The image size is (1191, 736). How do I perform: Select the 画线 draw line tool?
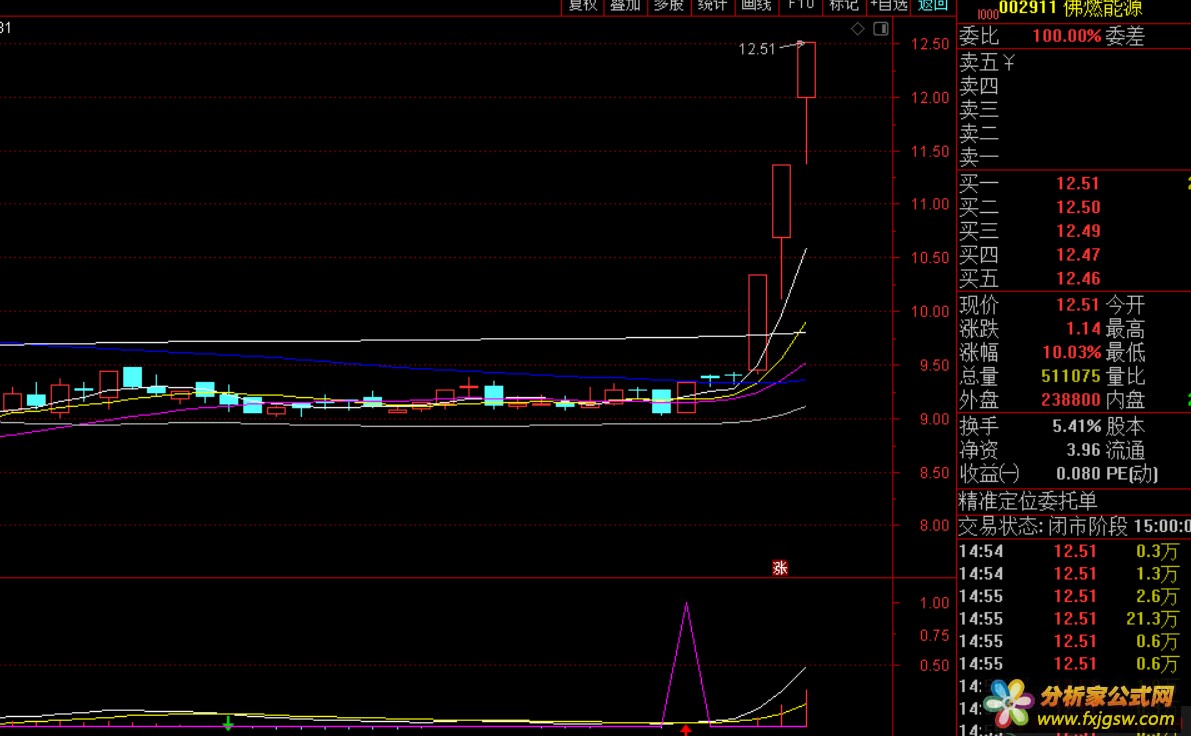coord(757,6)
